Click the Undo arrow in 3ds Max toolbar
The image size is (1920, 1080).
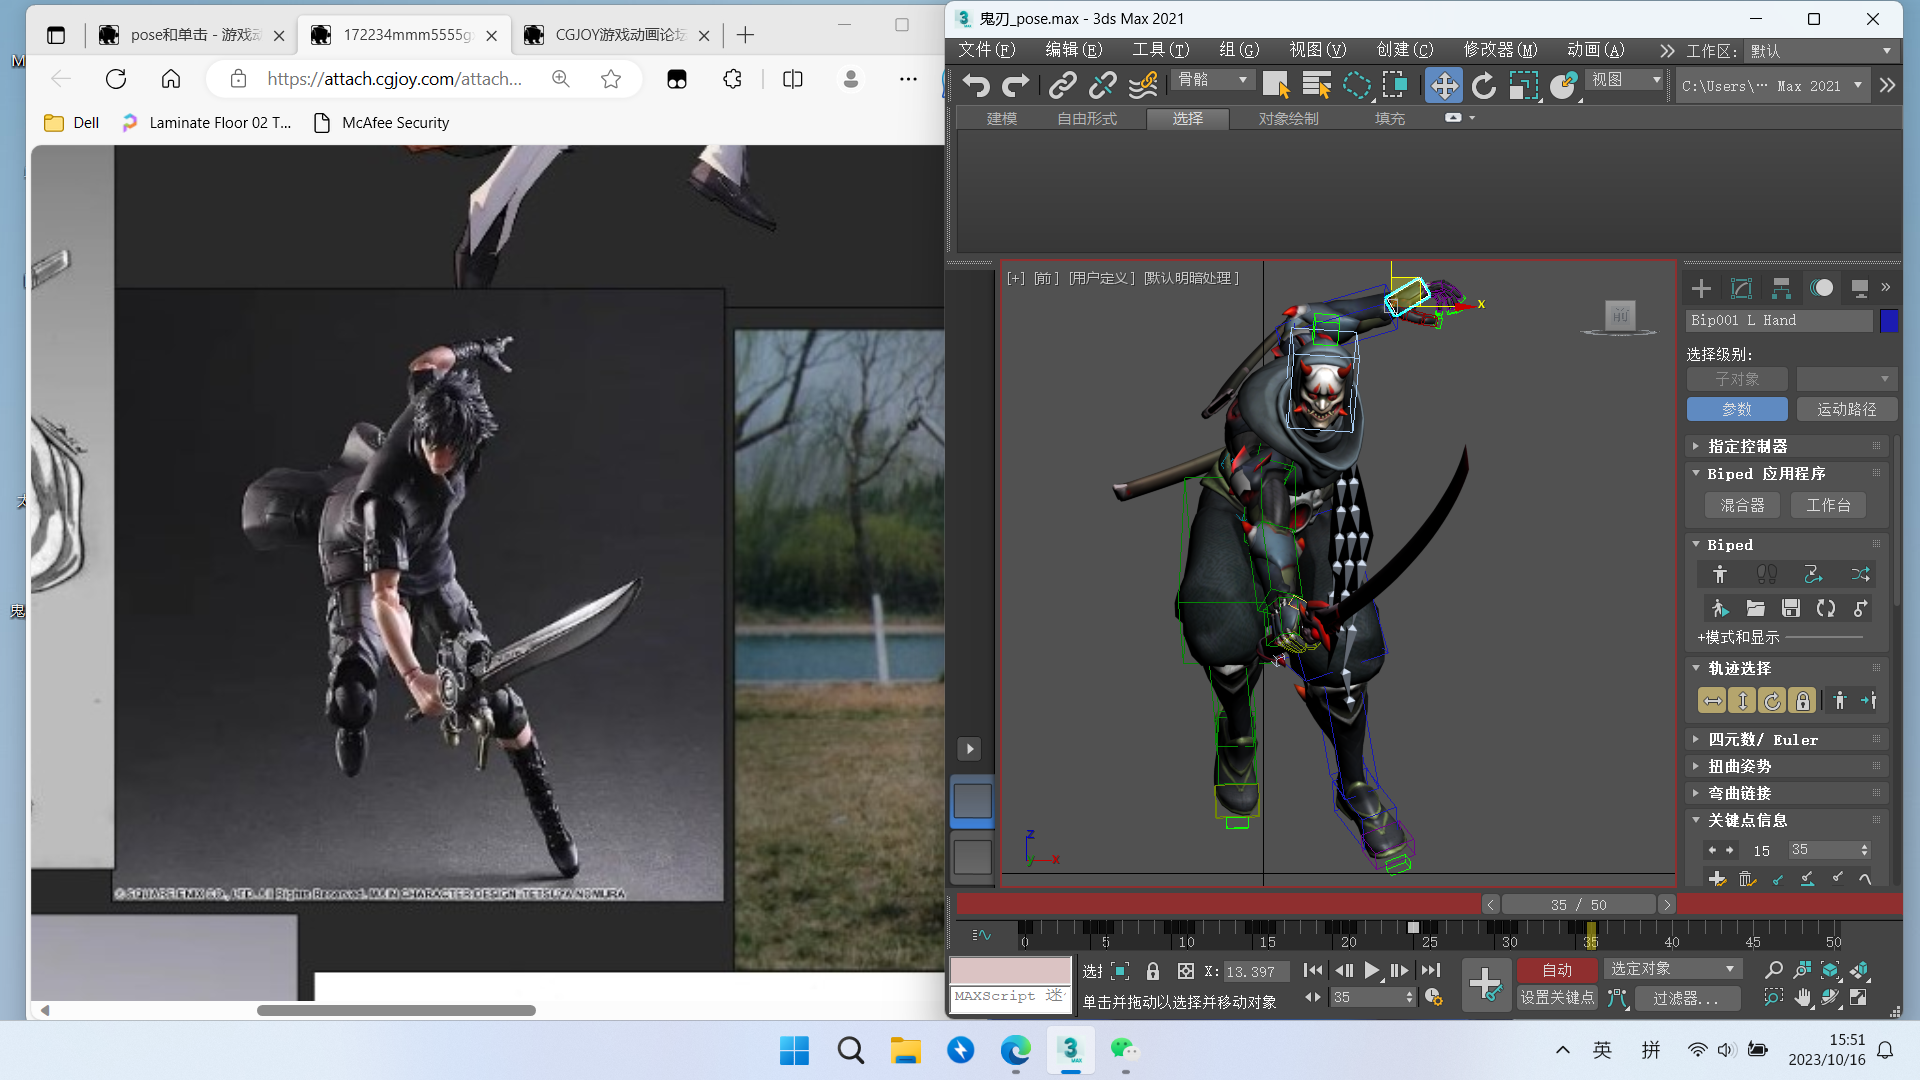pyautogui.click(x=976, y=86)
